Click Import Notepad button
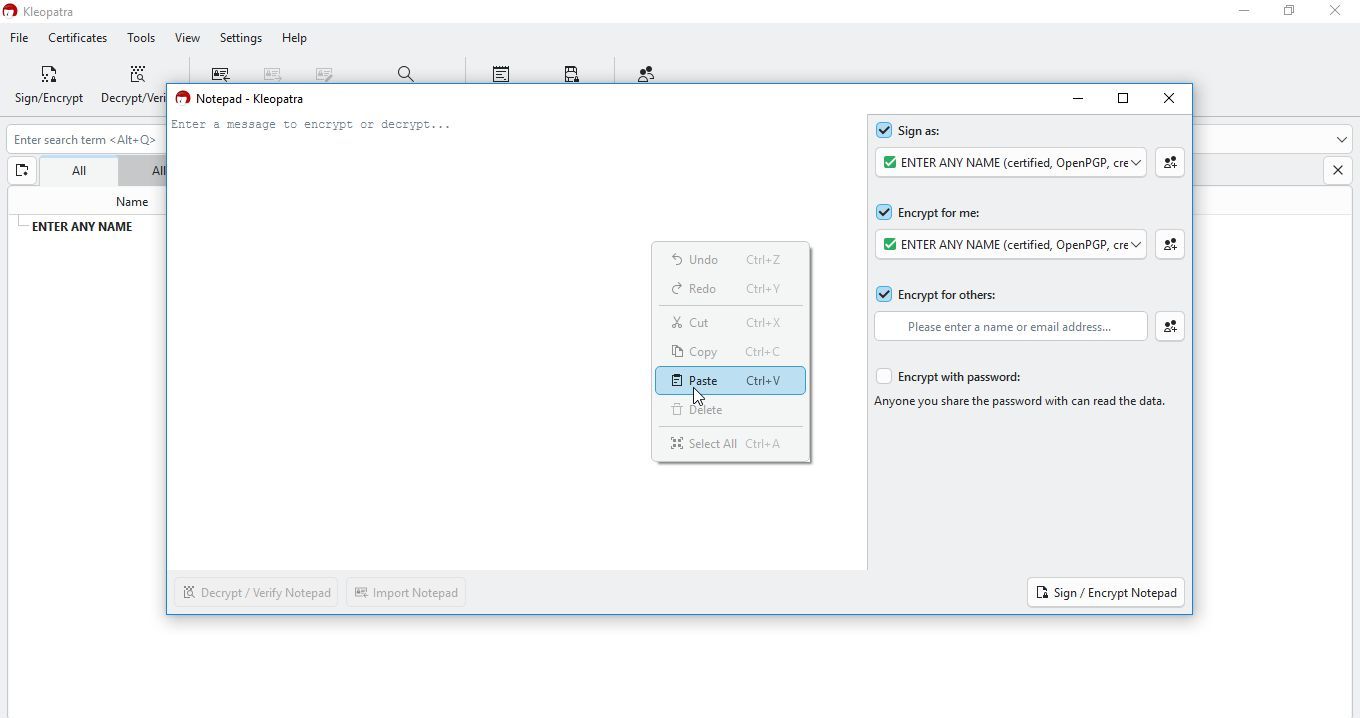Image resolution: width=1360 pixels, height=718 pixels. tap(406, 593)
